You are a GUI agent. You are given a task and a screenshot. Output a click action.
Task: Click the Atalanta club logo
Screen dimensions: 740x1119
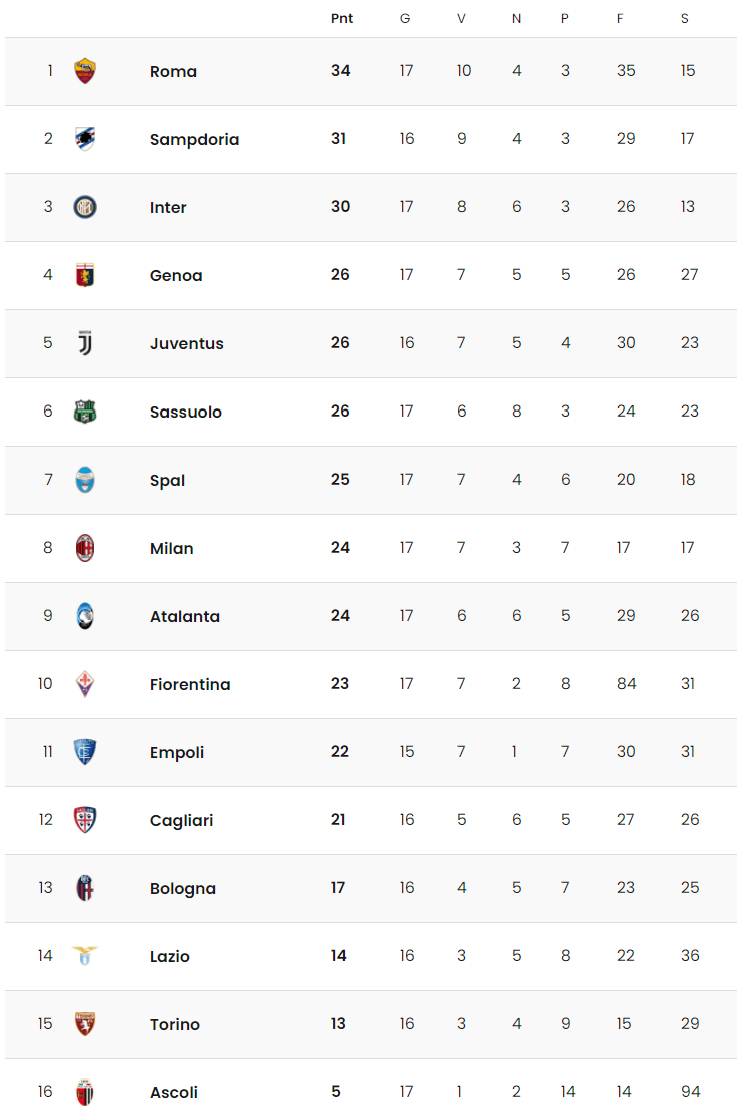85,616
